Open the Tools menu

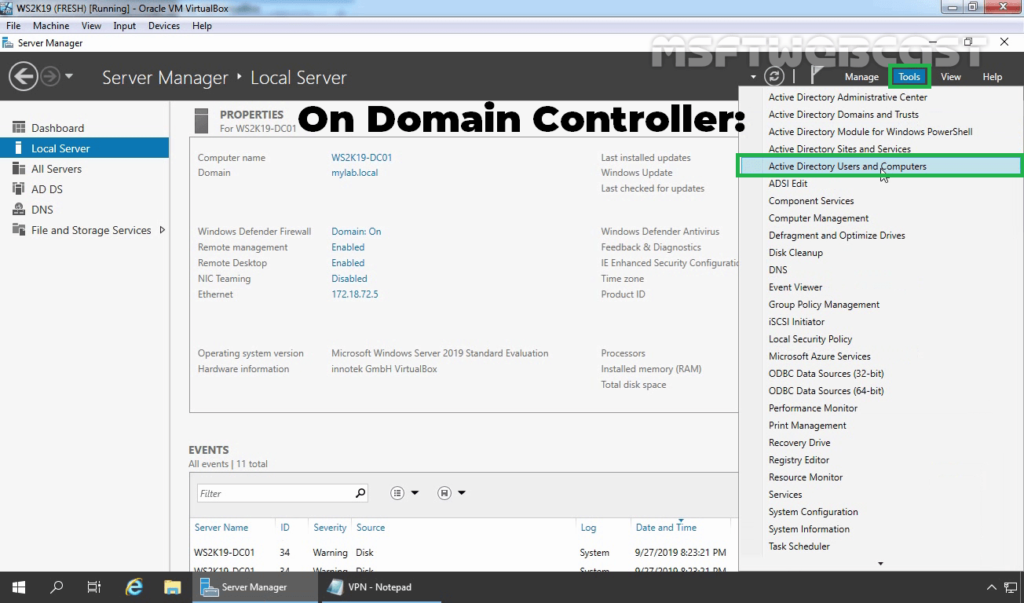tap(909, 77)
